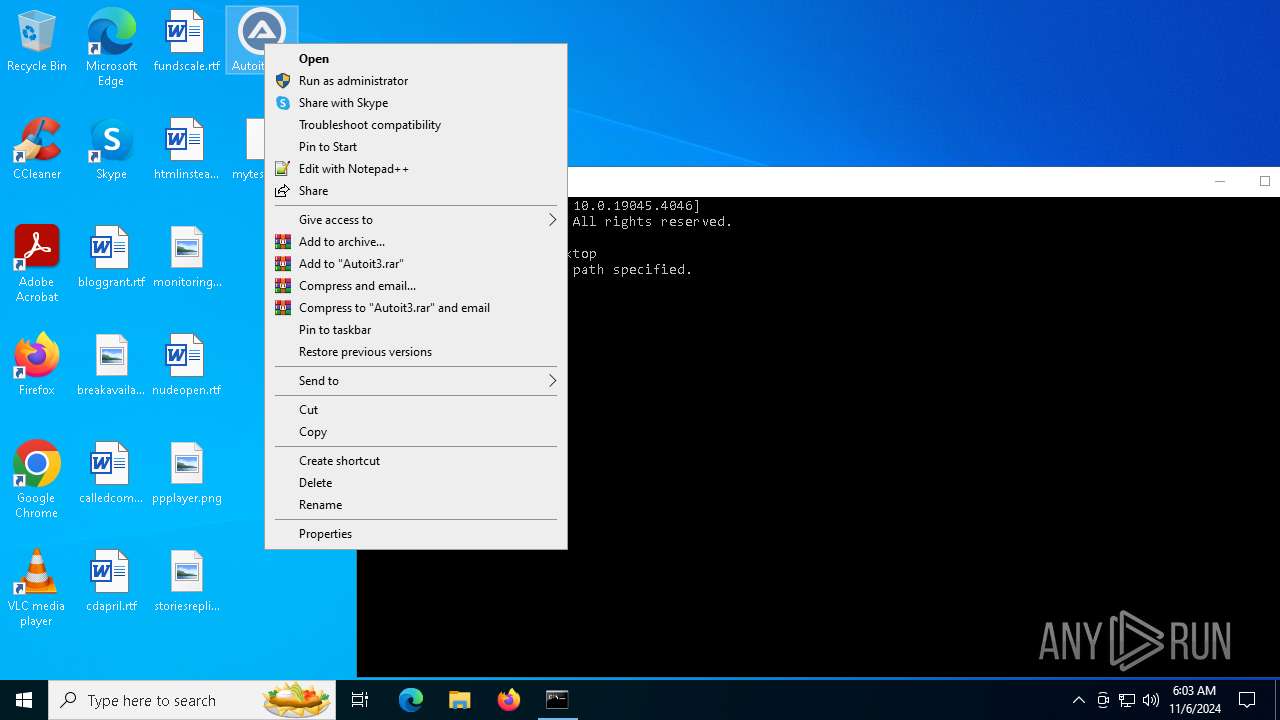Image resolution: width=1280 pixels, height=720 pixels.
Task: Open Properties from the context menu
Action: [x=416, y=534]
